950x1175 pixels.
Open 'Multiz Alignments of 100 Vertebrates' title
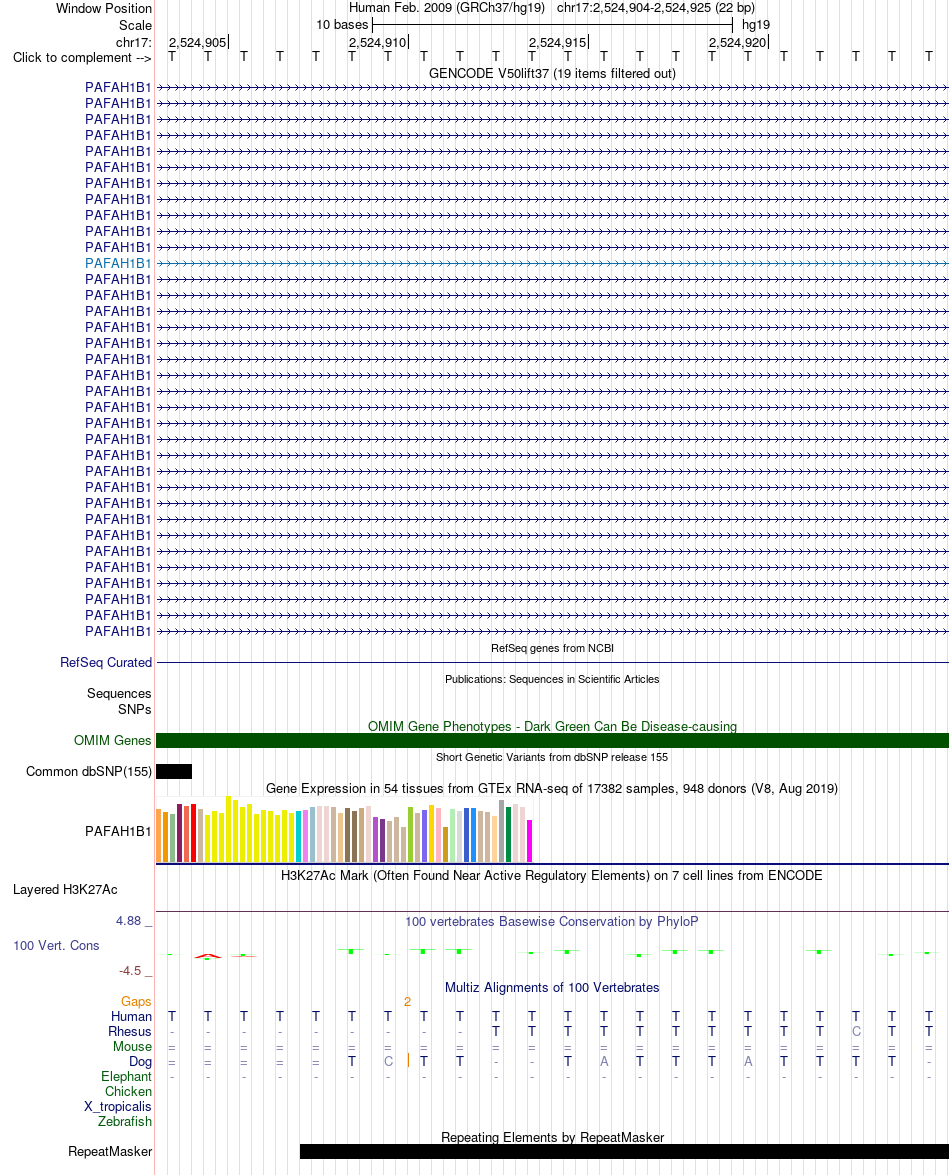click(552, 988)
